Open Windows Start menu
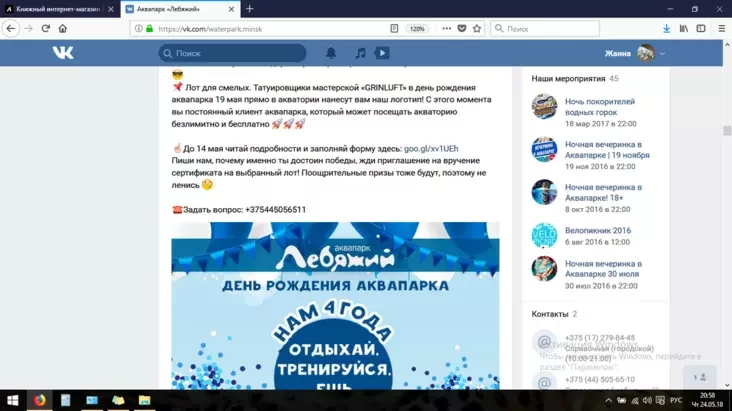Screen dimensions: 732x411 pyautogui.click(x=12, y=400)
